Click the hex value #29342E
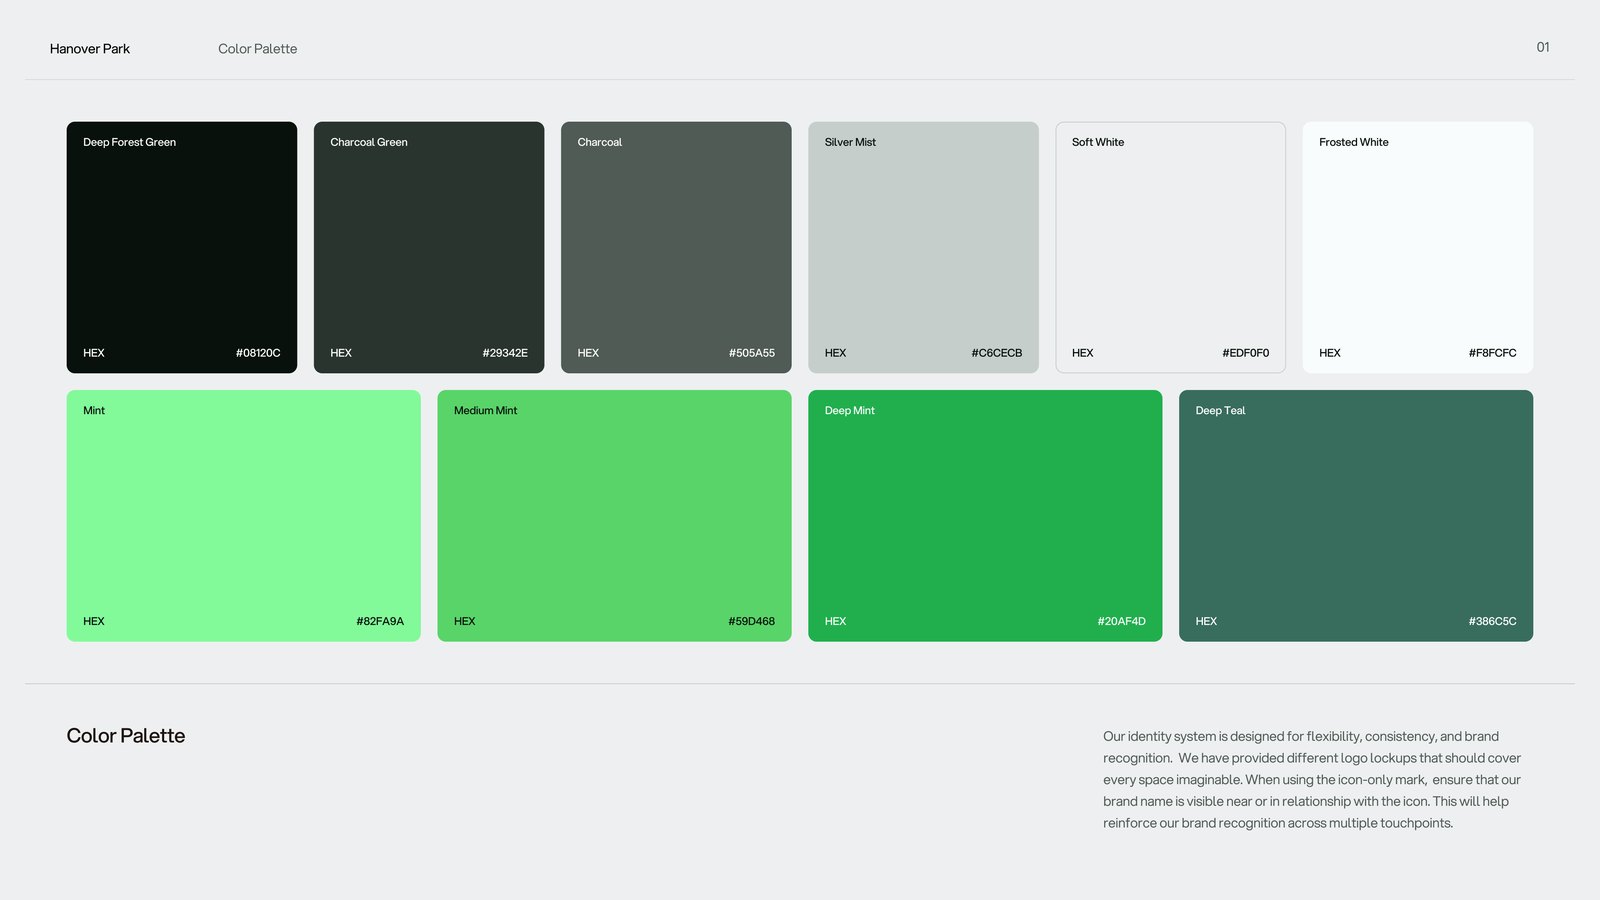Viewport: 1600px width, 900px height. (x=505, y=353)
